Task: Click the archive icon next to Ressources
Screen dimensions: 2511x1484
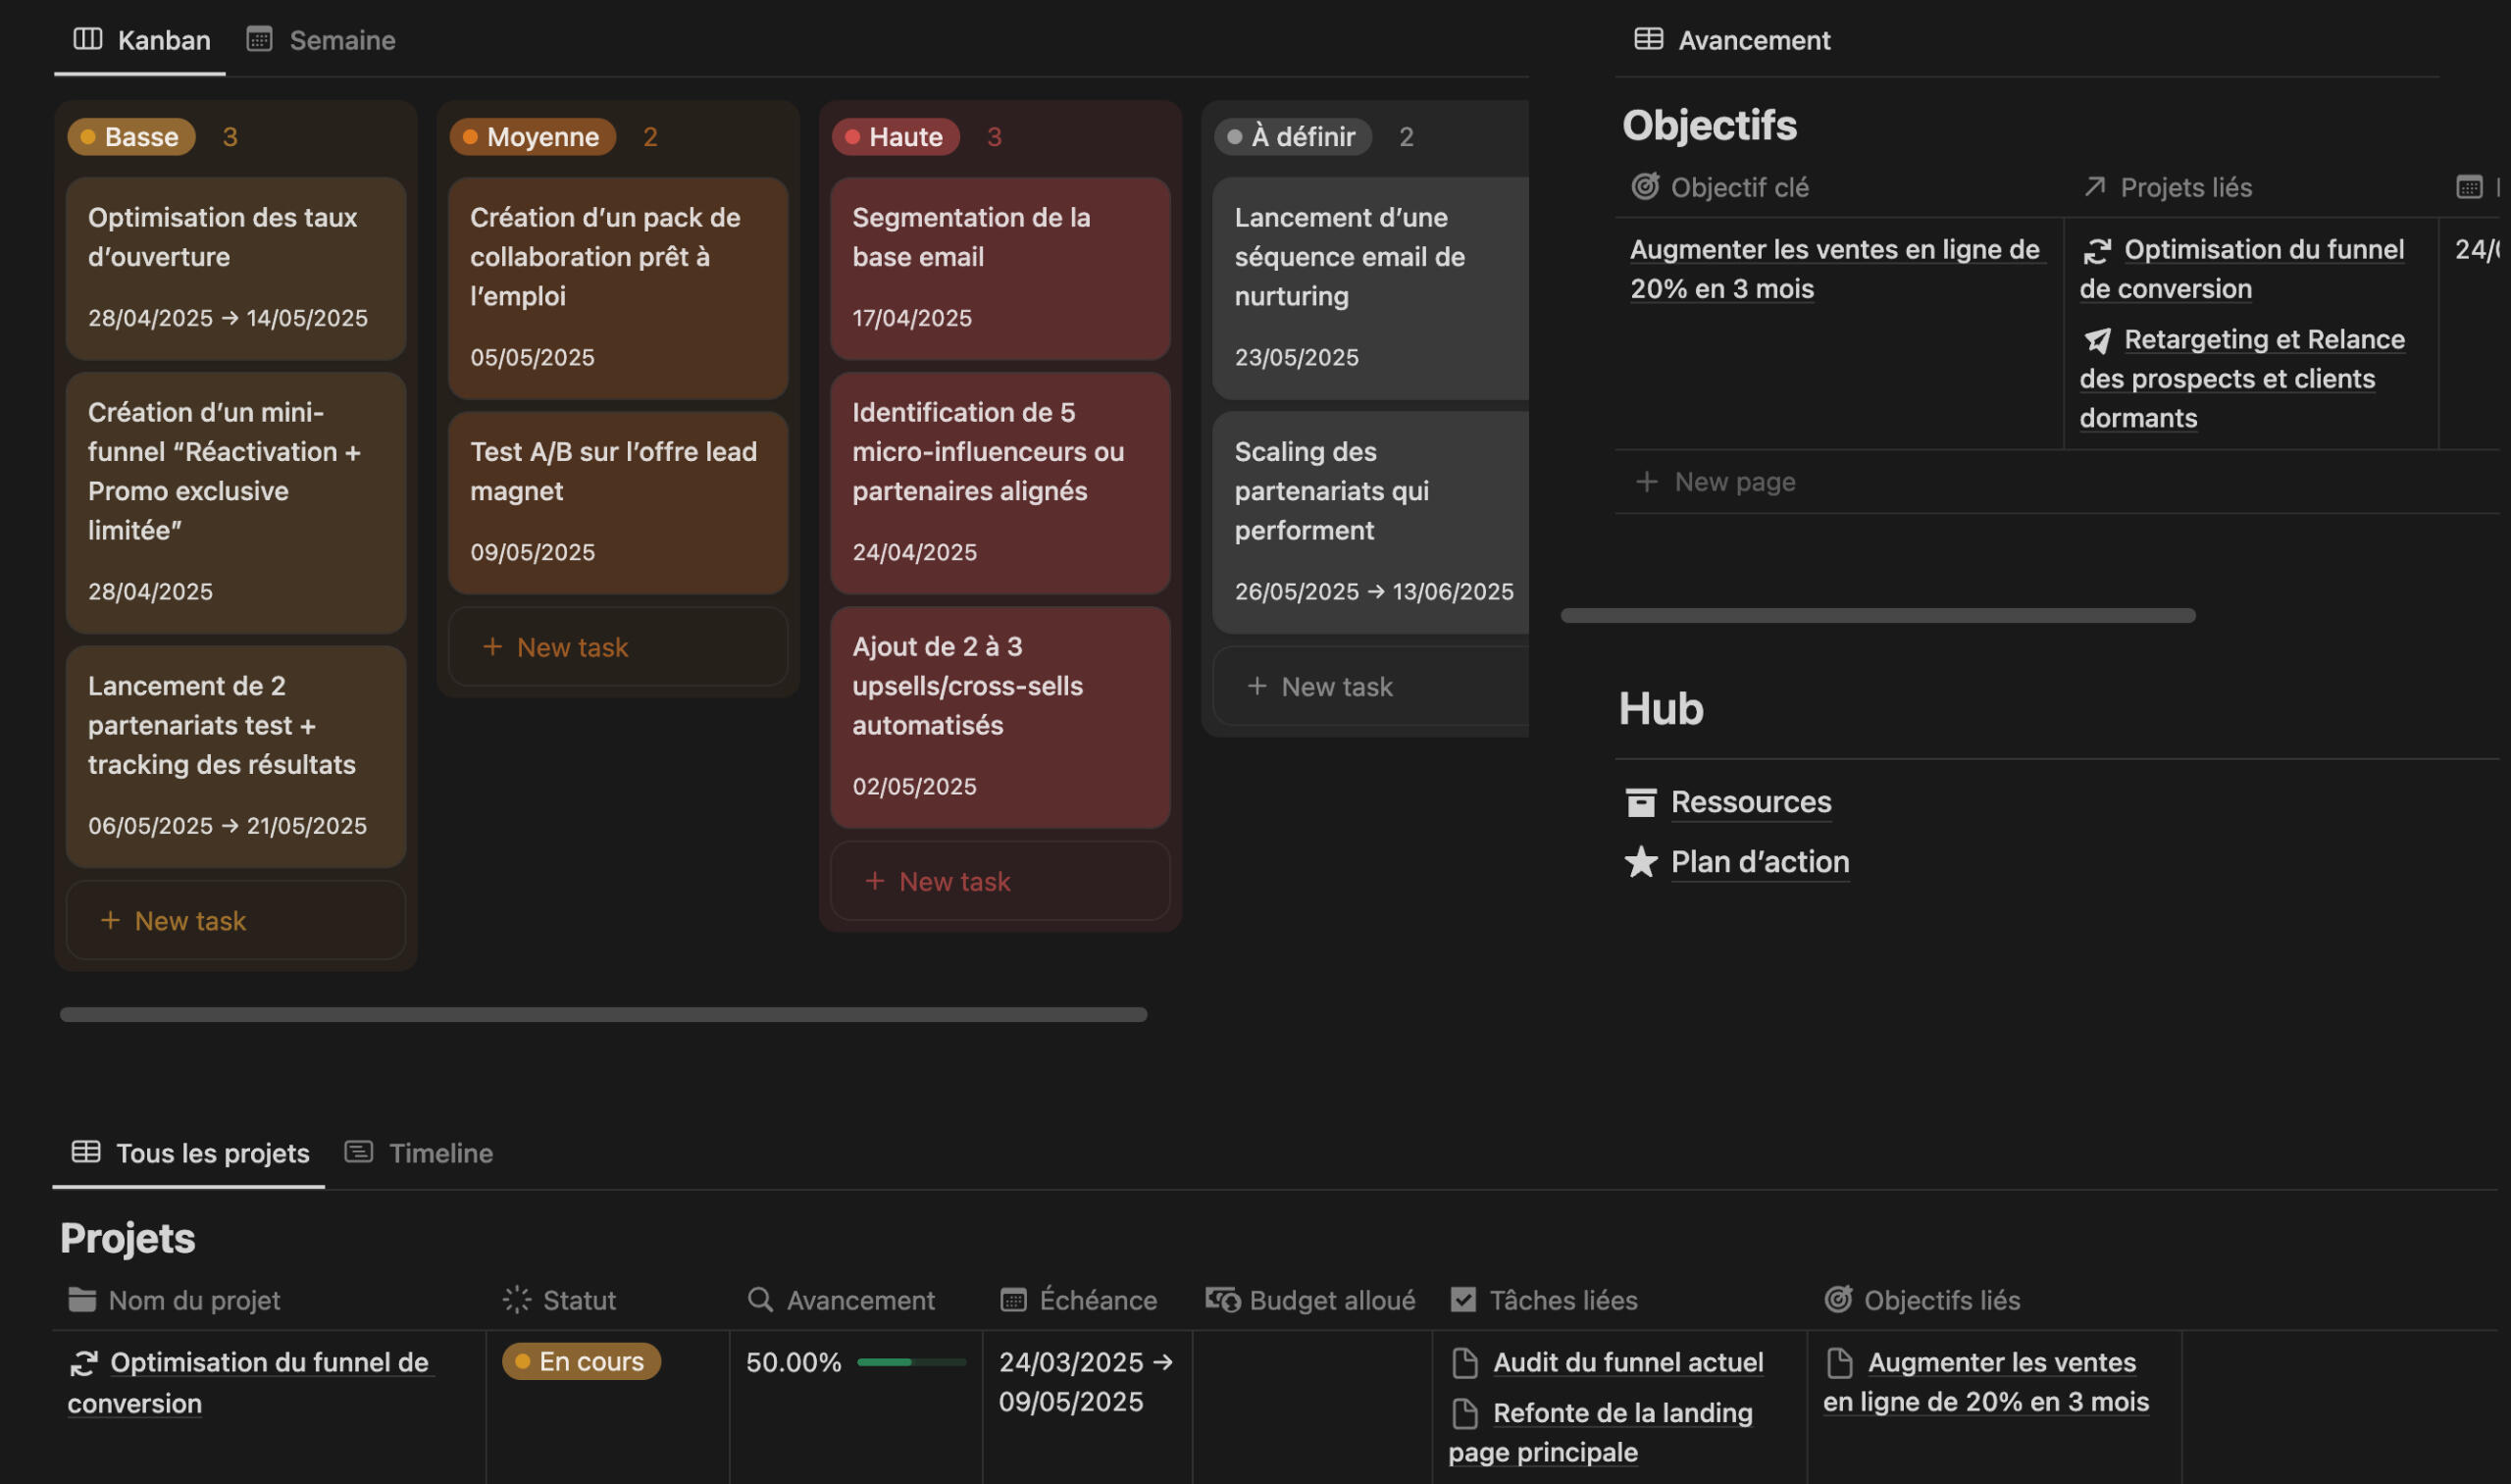Action: pyautogui.click(x=1640, y=801)
